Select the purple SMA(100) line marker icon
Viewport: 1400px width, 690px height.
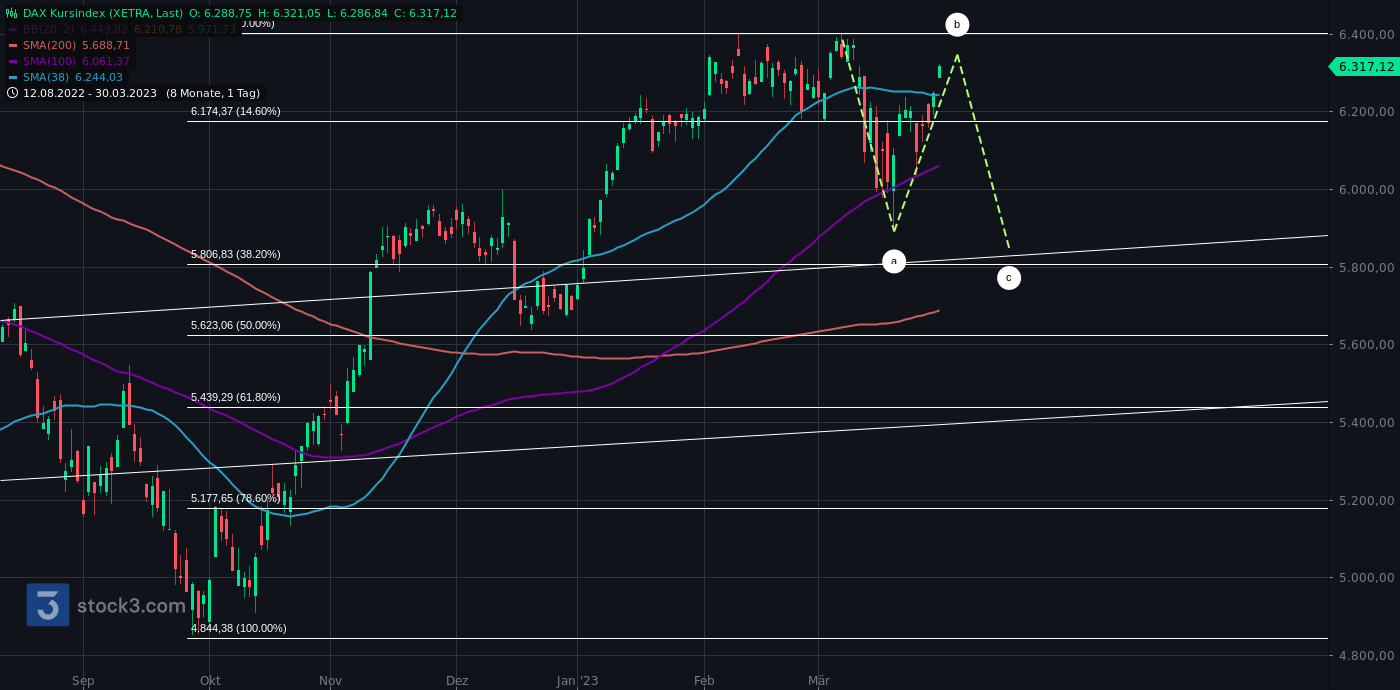12,60
